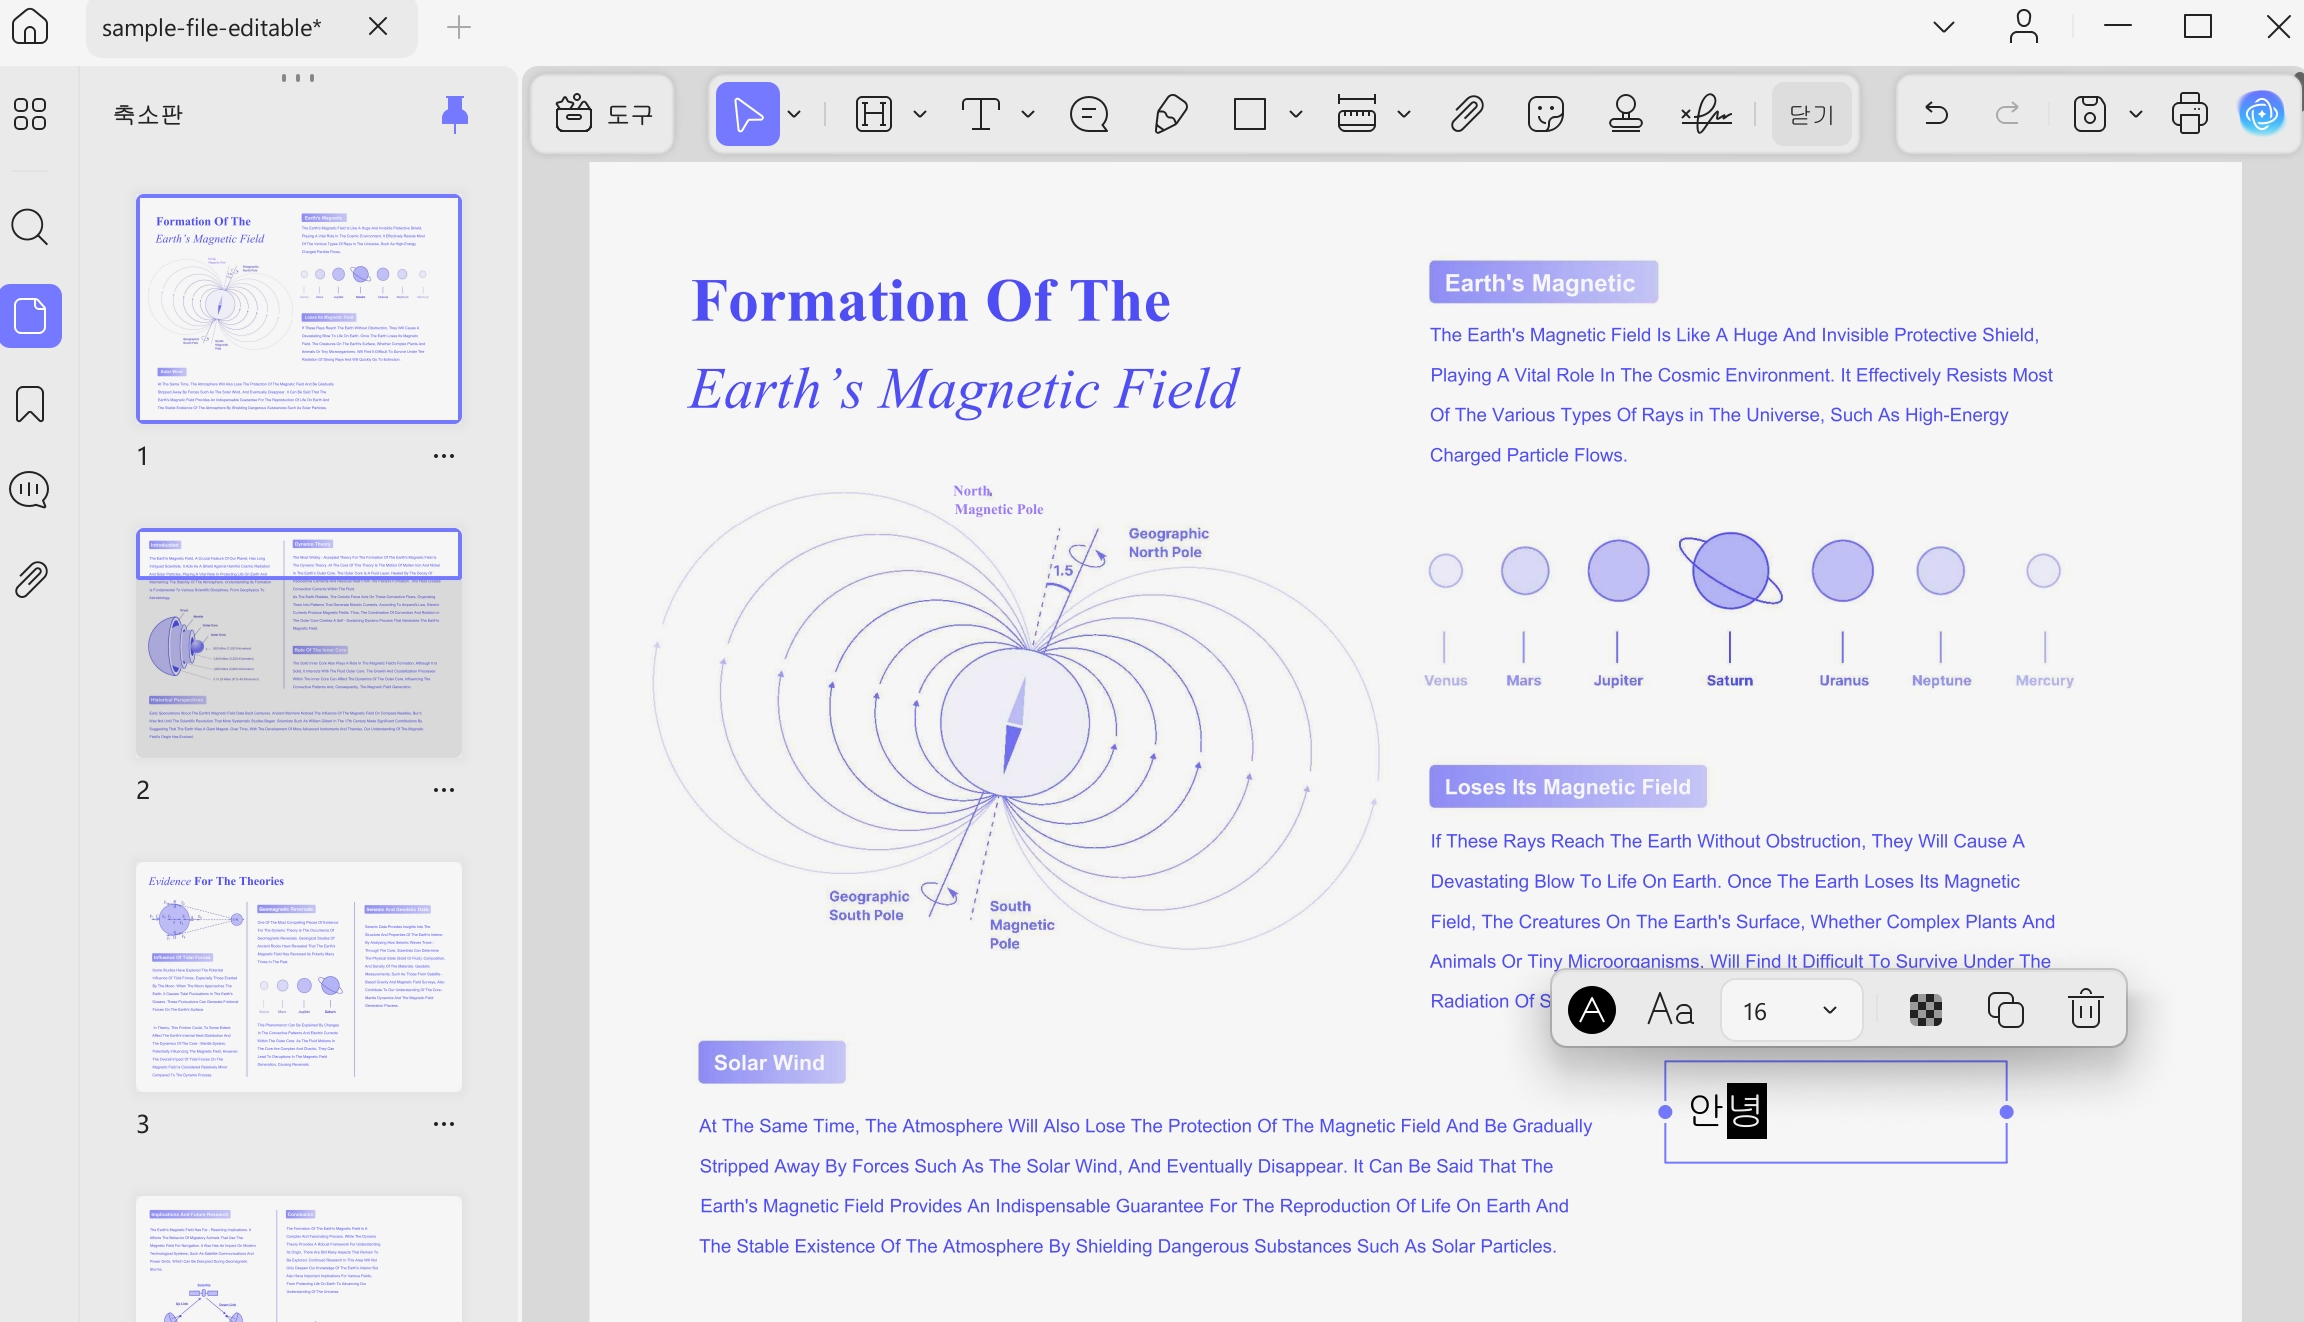The width and height of the screenshot is (2304, 1322).
Task: Undo the last action
Action: point(1937,114)
